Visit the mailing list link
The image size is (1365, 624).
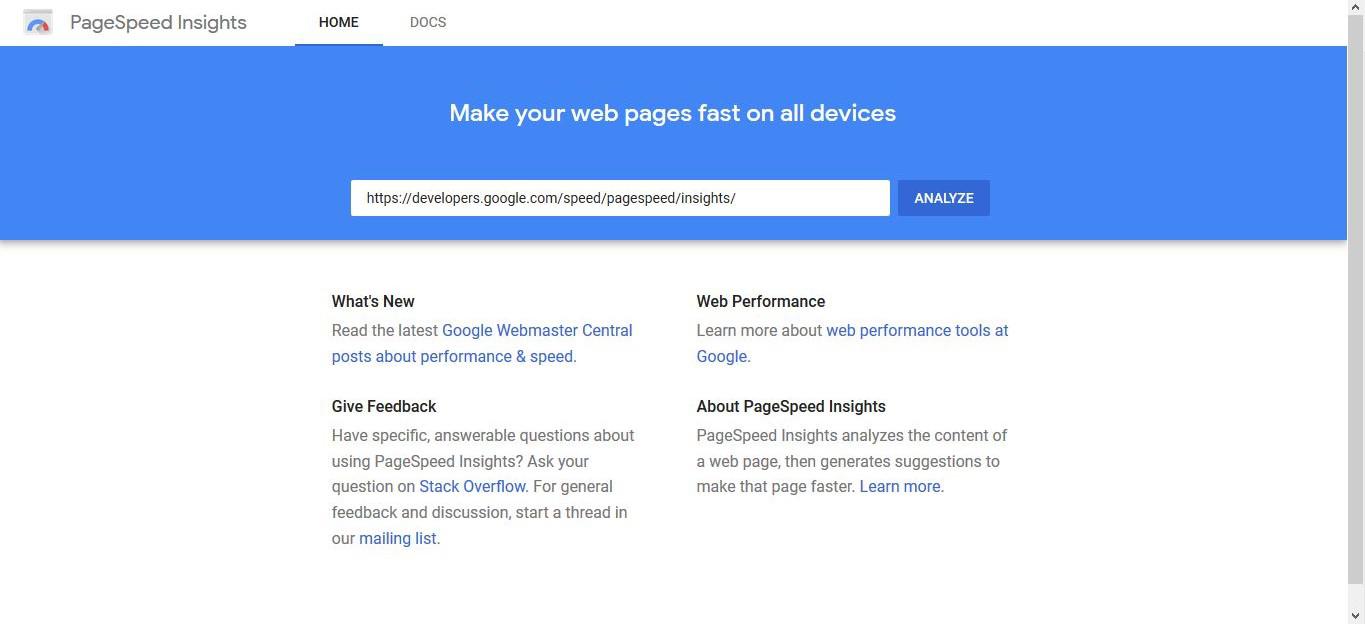pyautogui.click(x=397, y=539)
